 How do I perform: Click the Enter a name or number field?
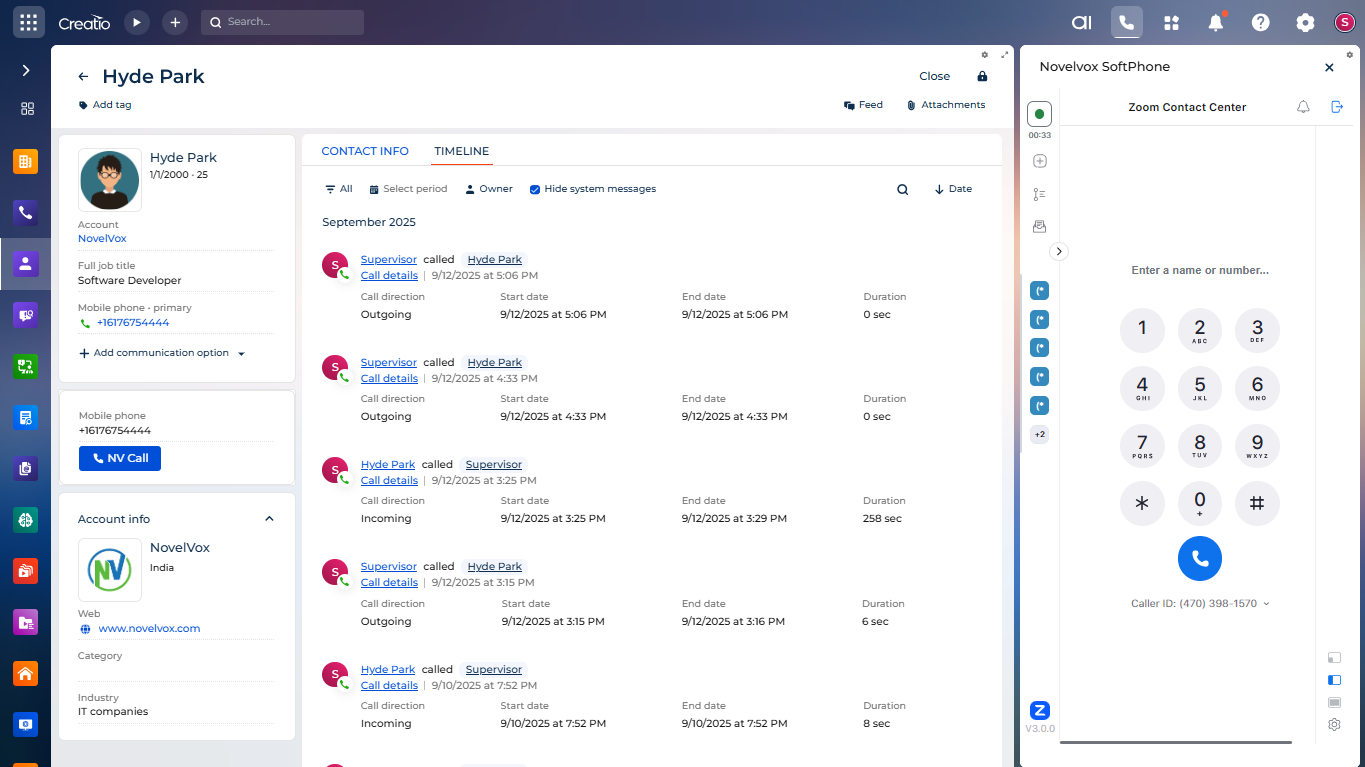[x=1199, y=270]
